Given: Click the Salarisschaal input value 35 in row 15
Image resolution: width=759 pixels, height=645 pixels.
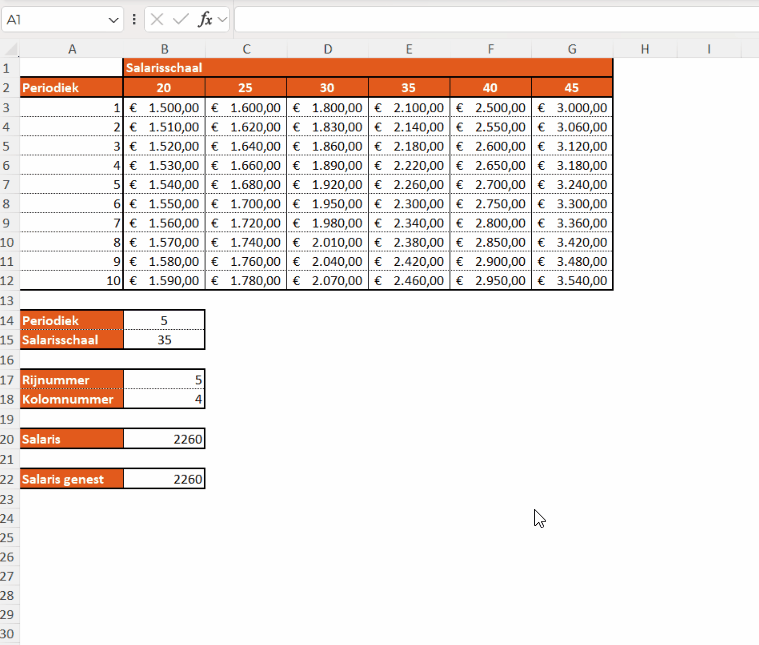Looking at the screenshot, I should pyautogui.click(x=164, y=339).
